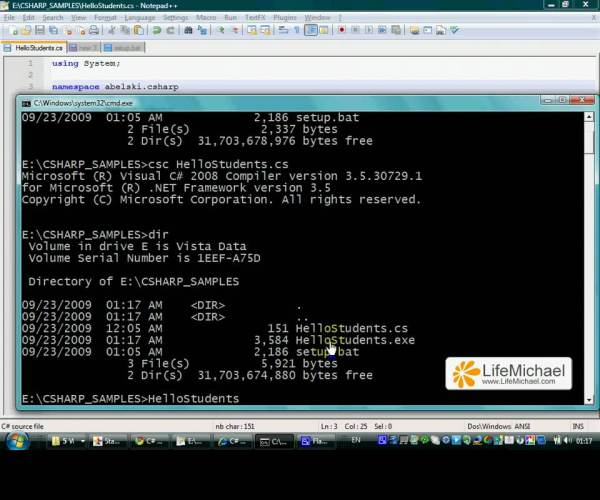The width and height of the screenshot is (600, 500).
Task: Click the Cut scissors icon
Action: (x=112, y=30)
